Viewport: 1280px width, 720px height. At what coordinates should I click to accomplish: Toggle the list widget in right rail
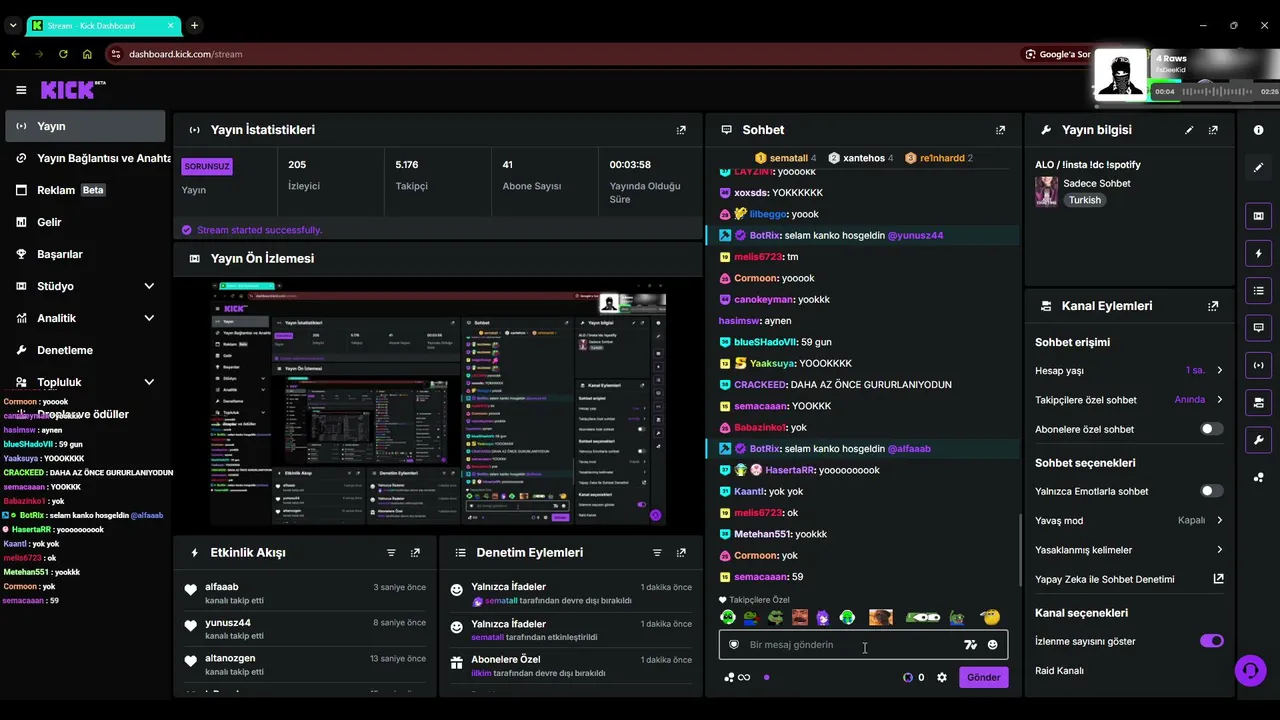[1258, 291]
